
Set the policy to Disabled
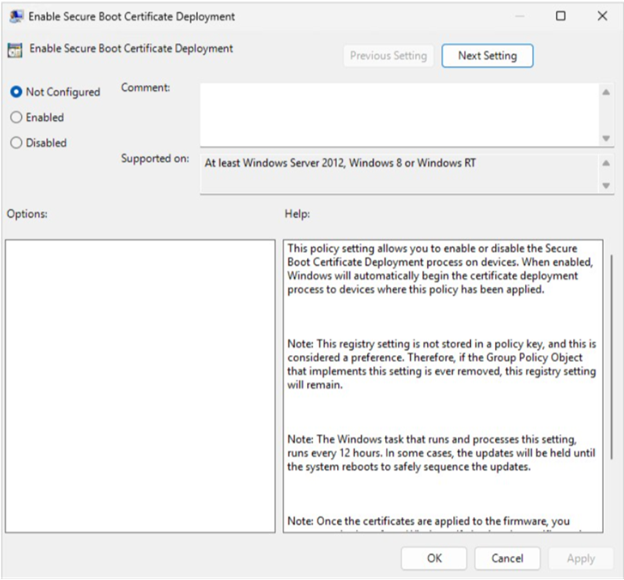pos(16,143)
